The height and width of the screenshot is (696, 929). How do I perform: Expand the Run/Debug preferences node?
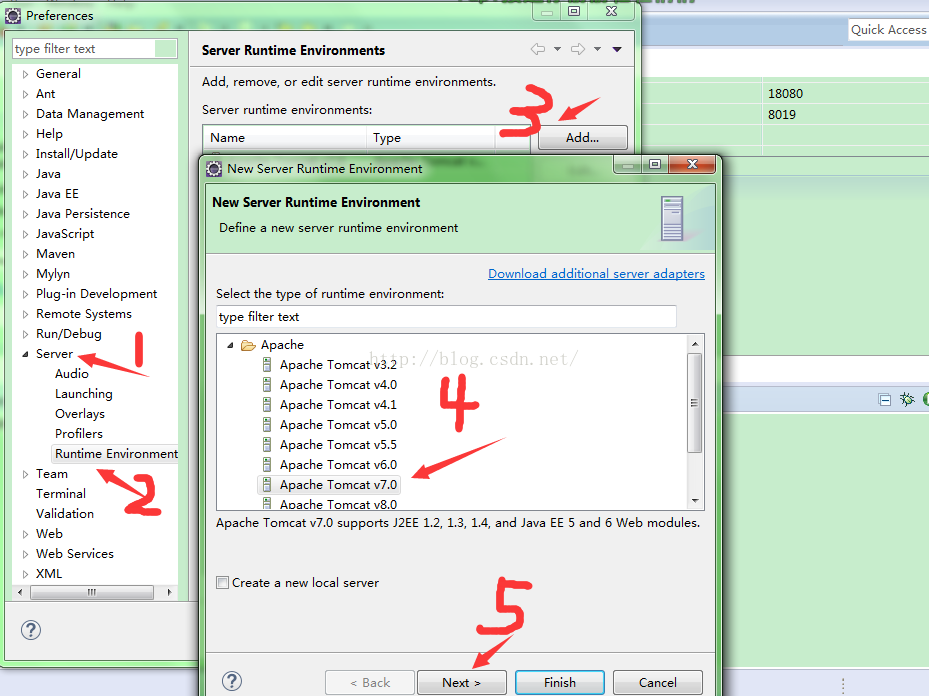(25, 334)
